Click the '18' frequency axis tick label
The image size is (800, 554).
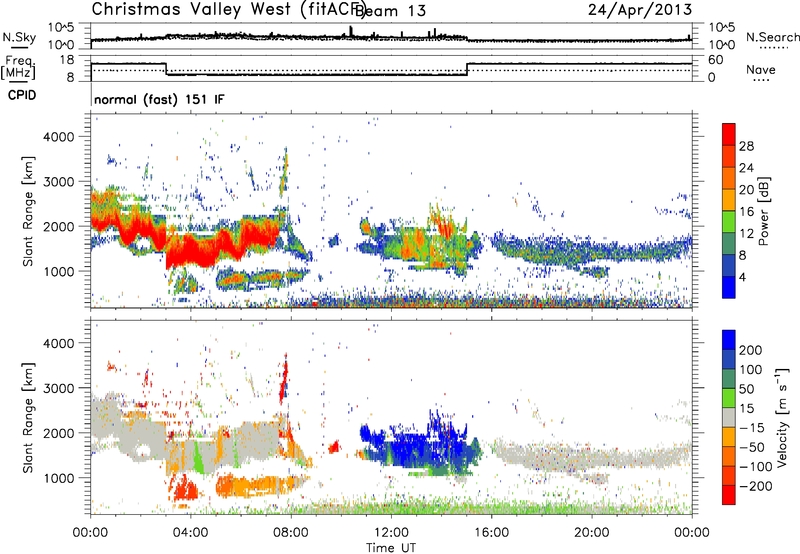tap(67, 60)
